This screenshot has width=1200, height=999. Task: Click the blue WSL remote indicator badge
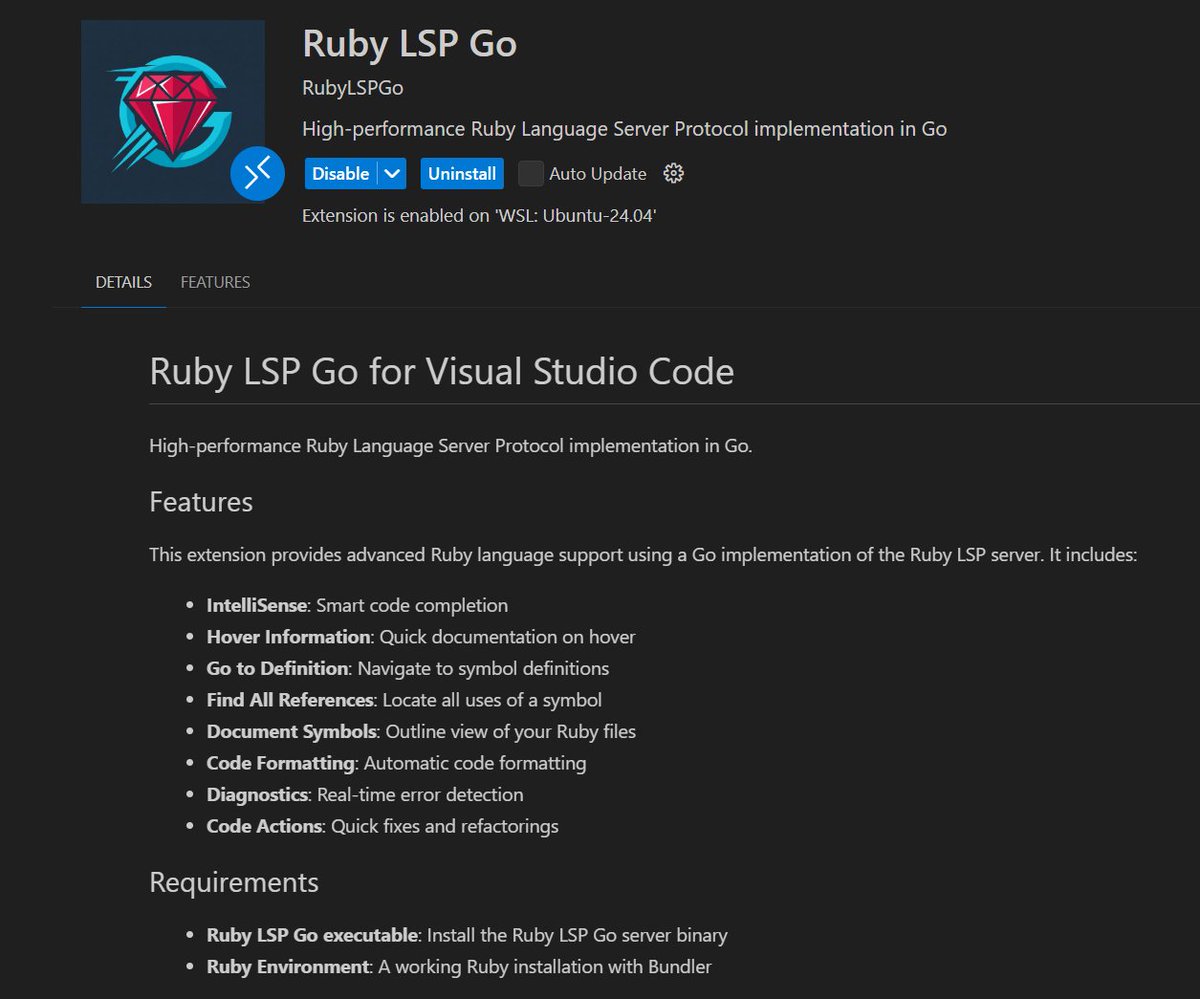point(257,173)
